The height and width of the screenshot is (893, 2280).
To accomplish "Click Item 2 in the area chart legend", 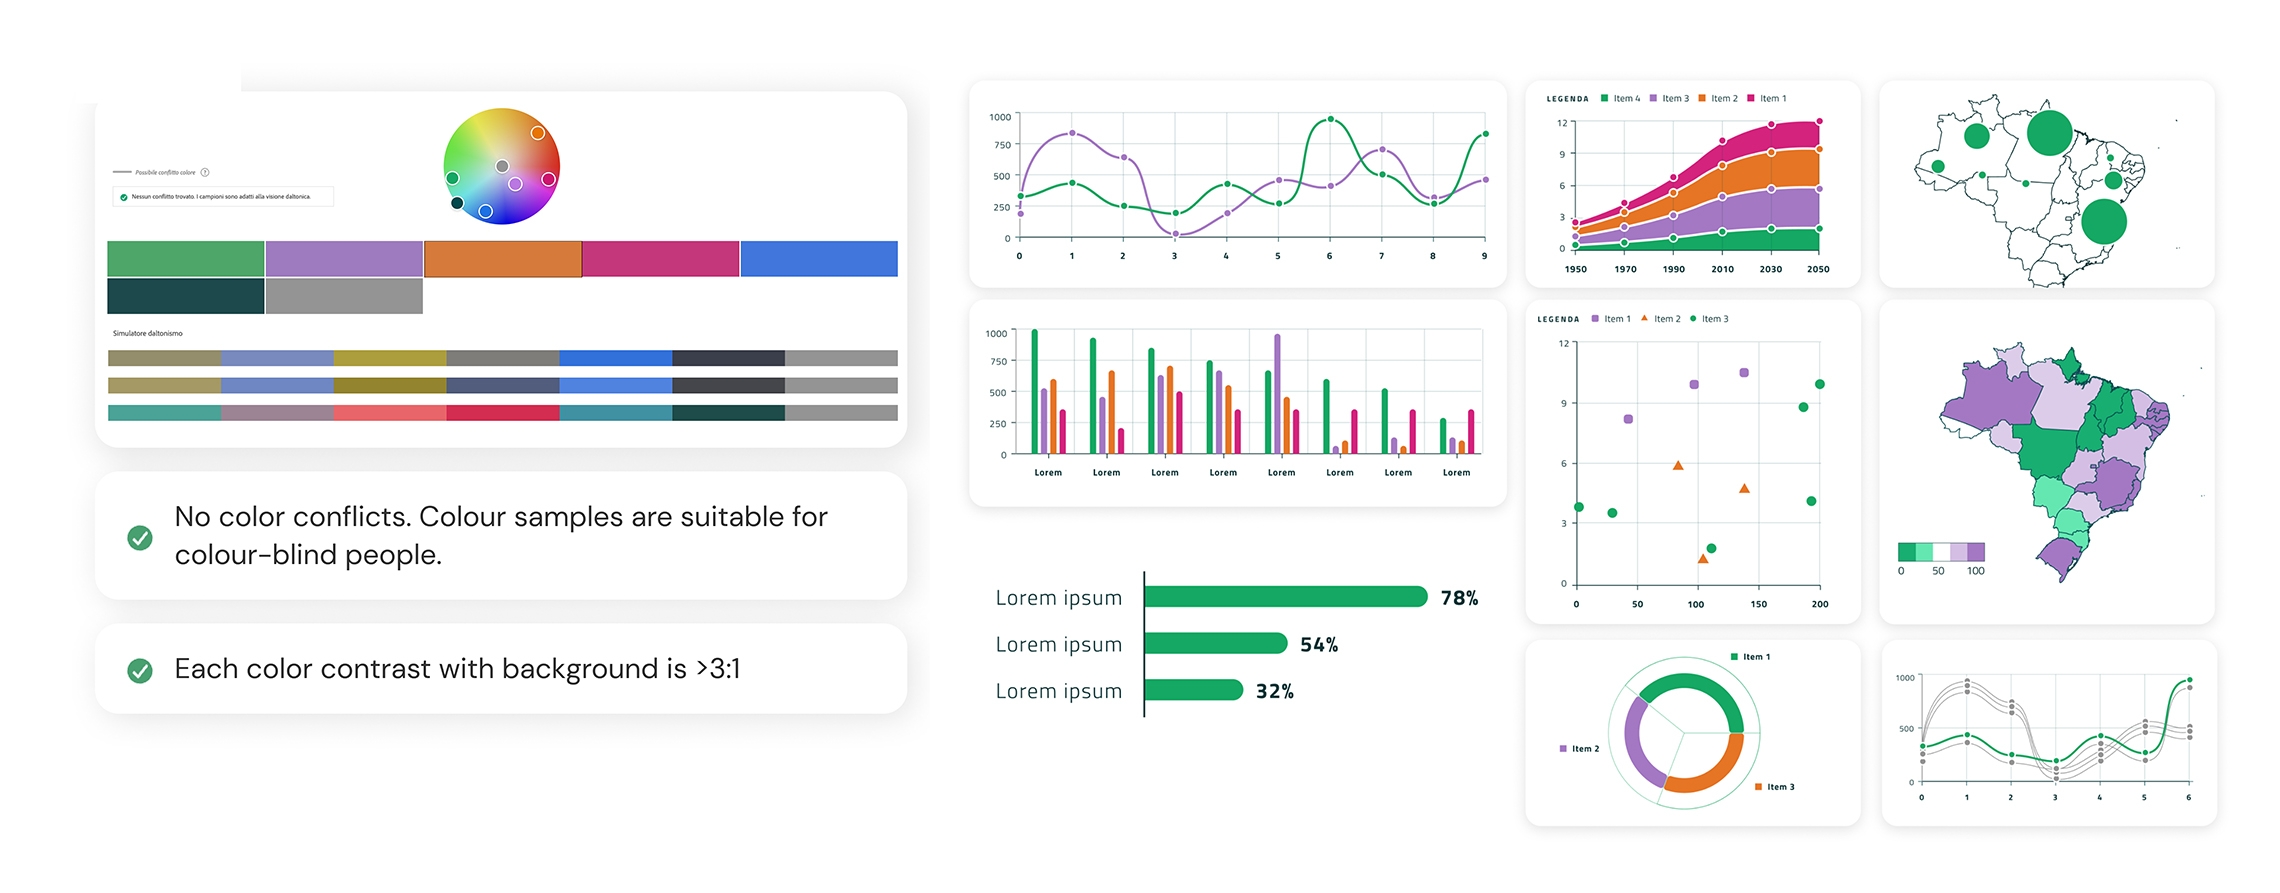I will click(x=1718, y=99).
